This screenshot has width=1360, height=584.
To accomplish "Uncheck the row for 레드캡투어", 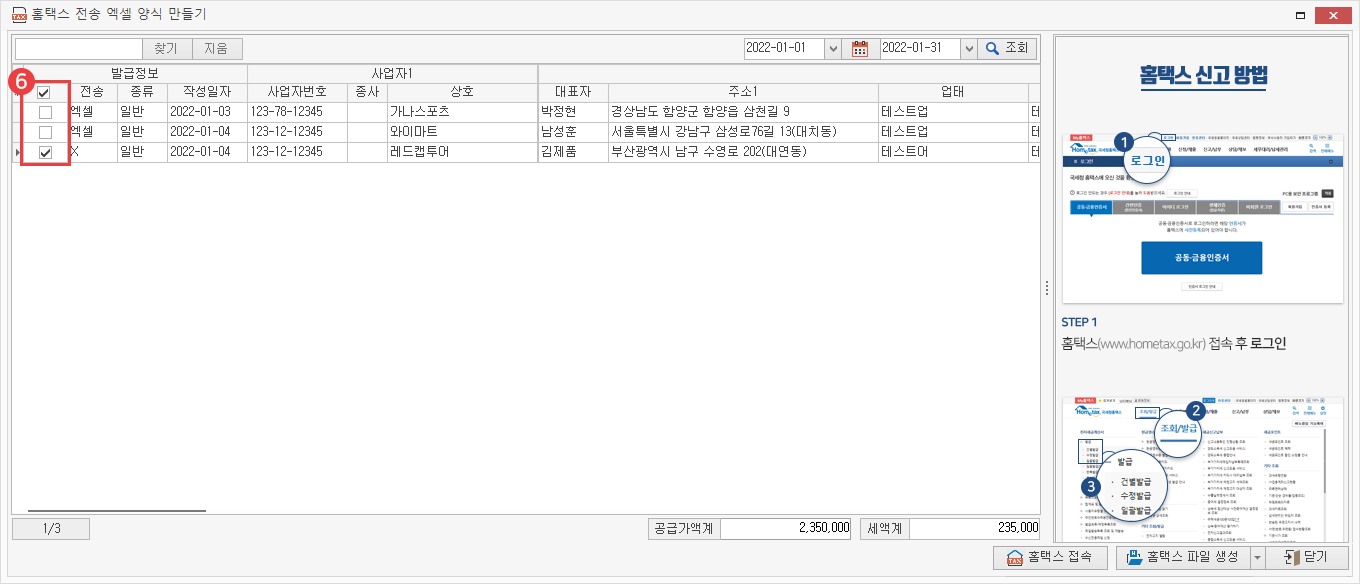I will coord(45,152).
